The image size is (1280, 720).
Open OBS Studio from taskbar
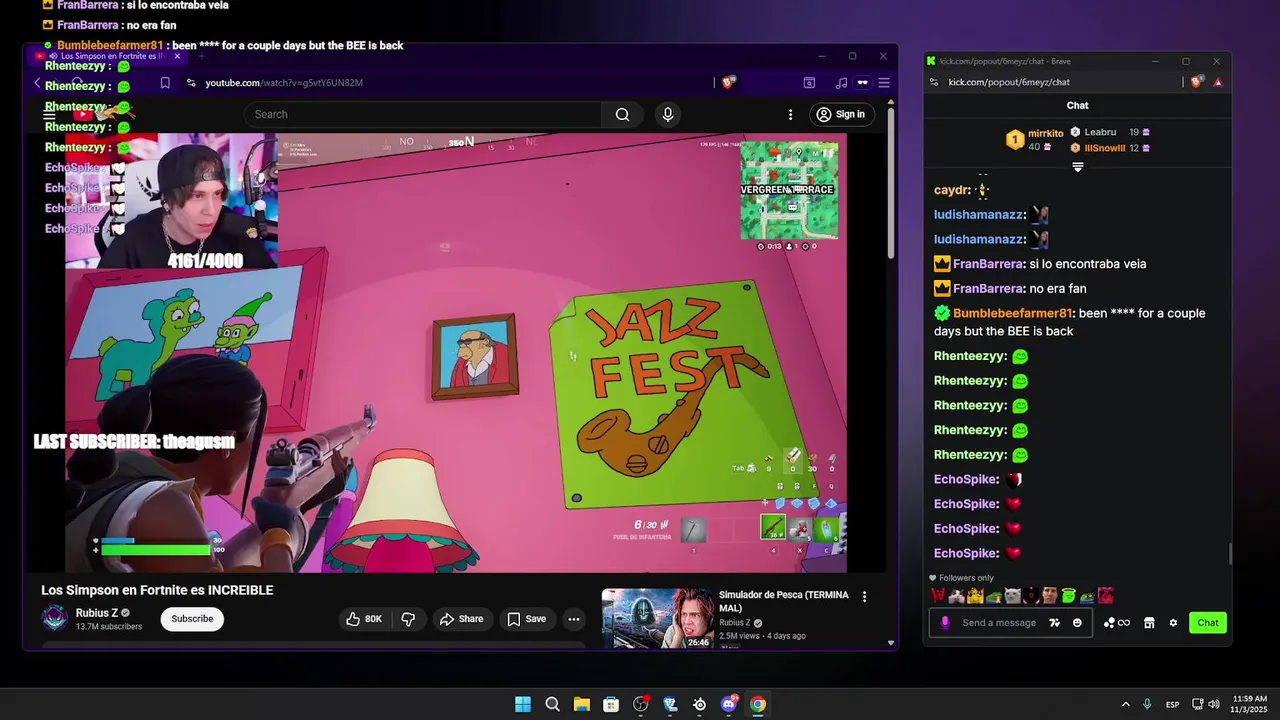pyautogui.click(x=641, y=704)
